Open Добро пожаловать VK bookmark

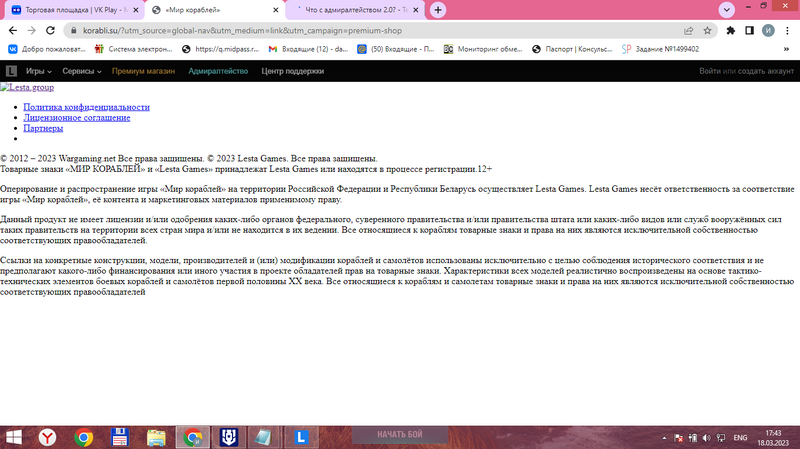coord(47,49)
